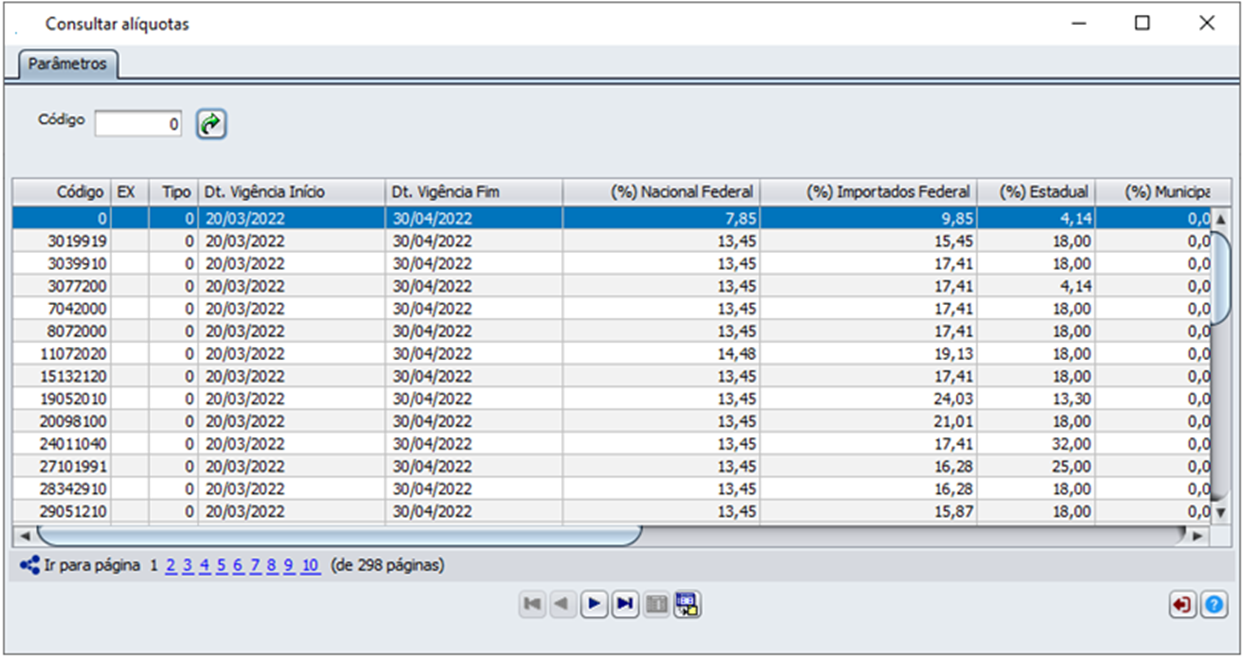
Task: Click the red exit door icon
Action: point(1182,605)
